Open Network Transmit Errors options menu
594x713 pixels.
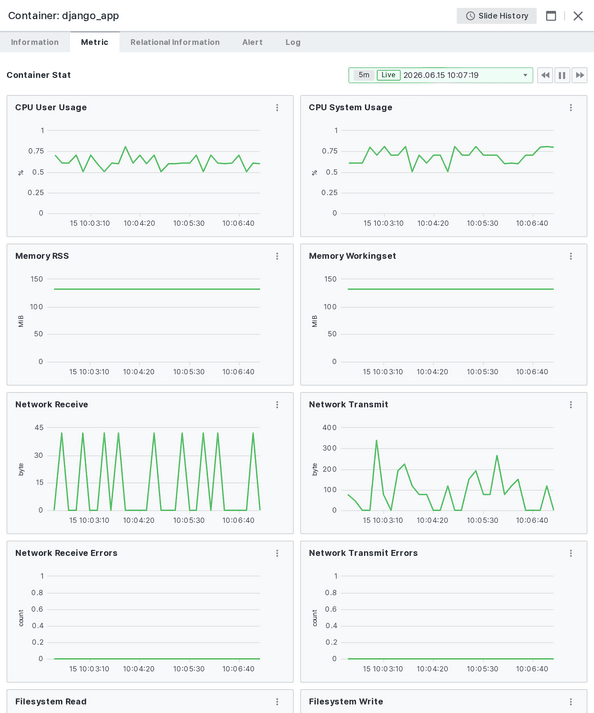coord(571,553)
